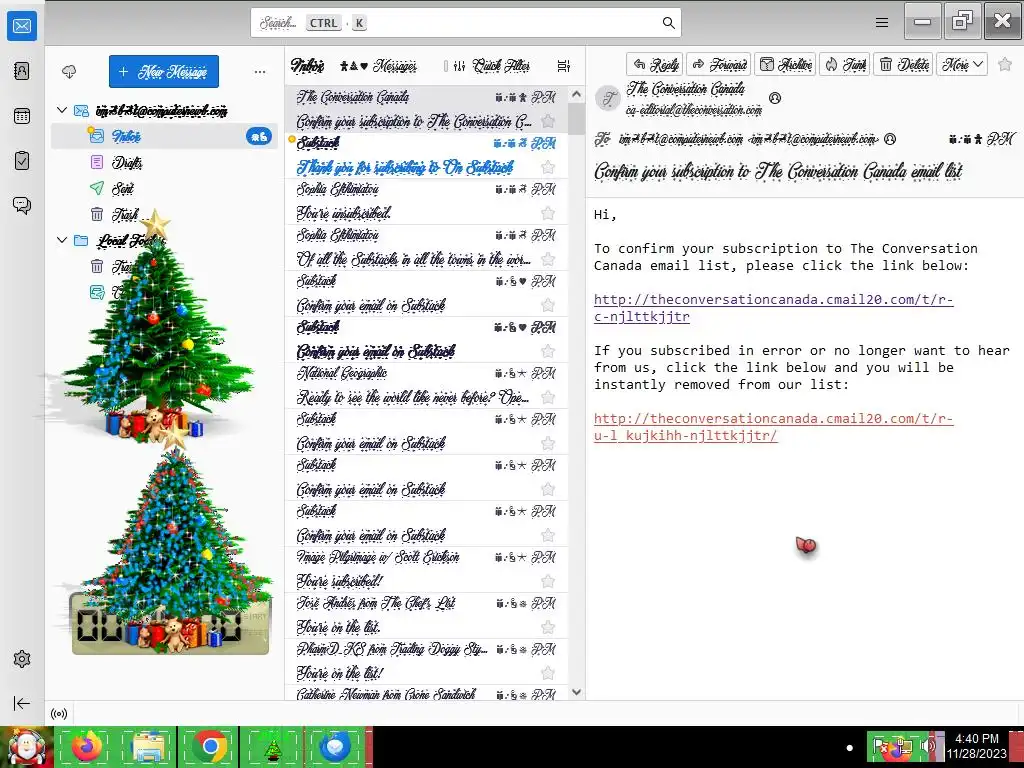The width and height of the screenshot is (1024, 768).
Task: Select the account's Trash folder
Action: tap(165, 214)
